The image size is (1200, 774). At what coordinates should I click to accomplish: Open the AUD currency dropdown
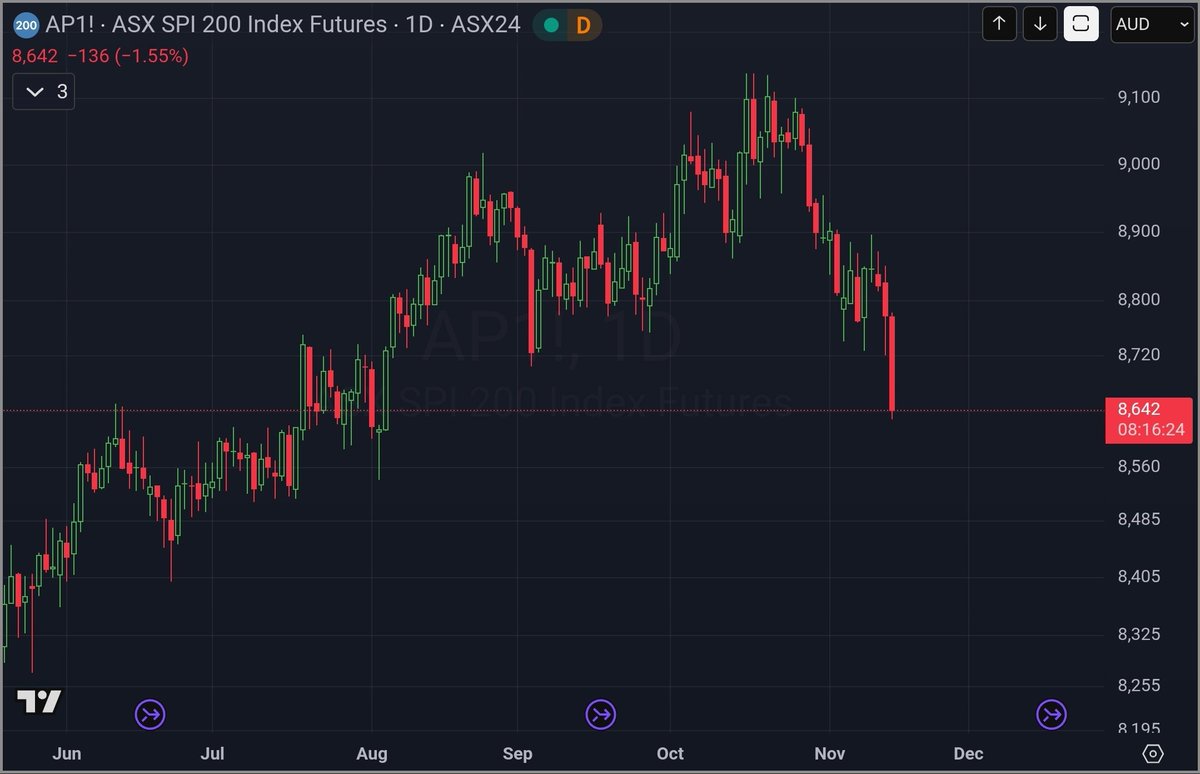[1151, 24]
